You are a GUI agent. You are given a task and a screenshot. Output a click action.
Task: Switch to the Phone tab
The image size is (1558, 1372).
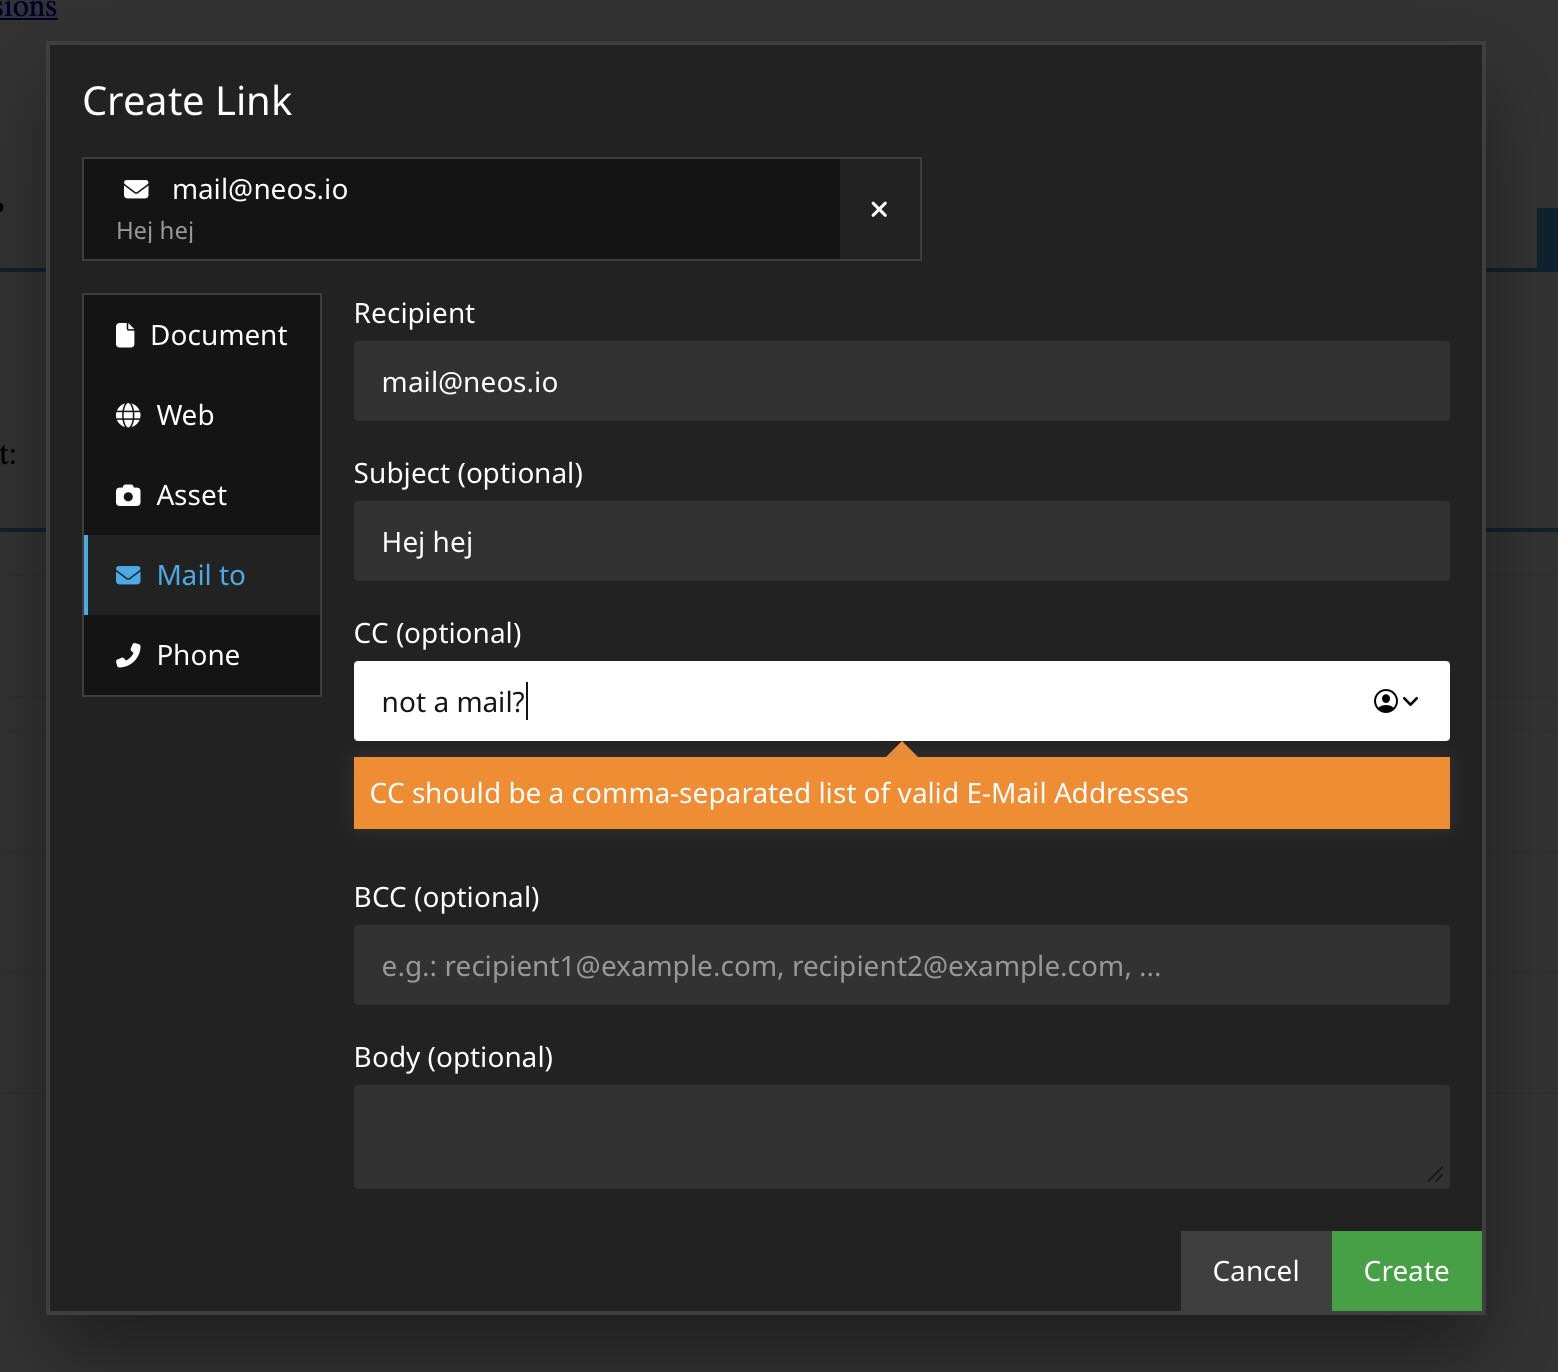click(x=197, y=654)
